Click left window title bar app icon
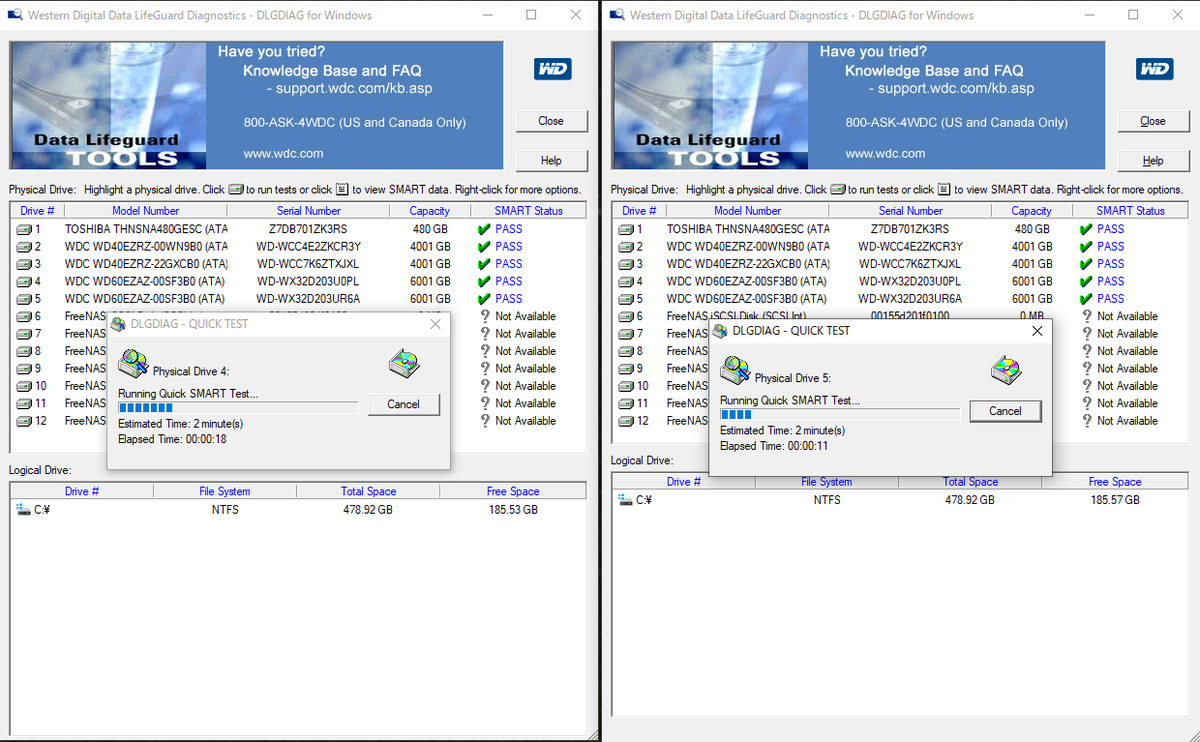Screen dimensions: 1200x742 (x=16, y=15)
